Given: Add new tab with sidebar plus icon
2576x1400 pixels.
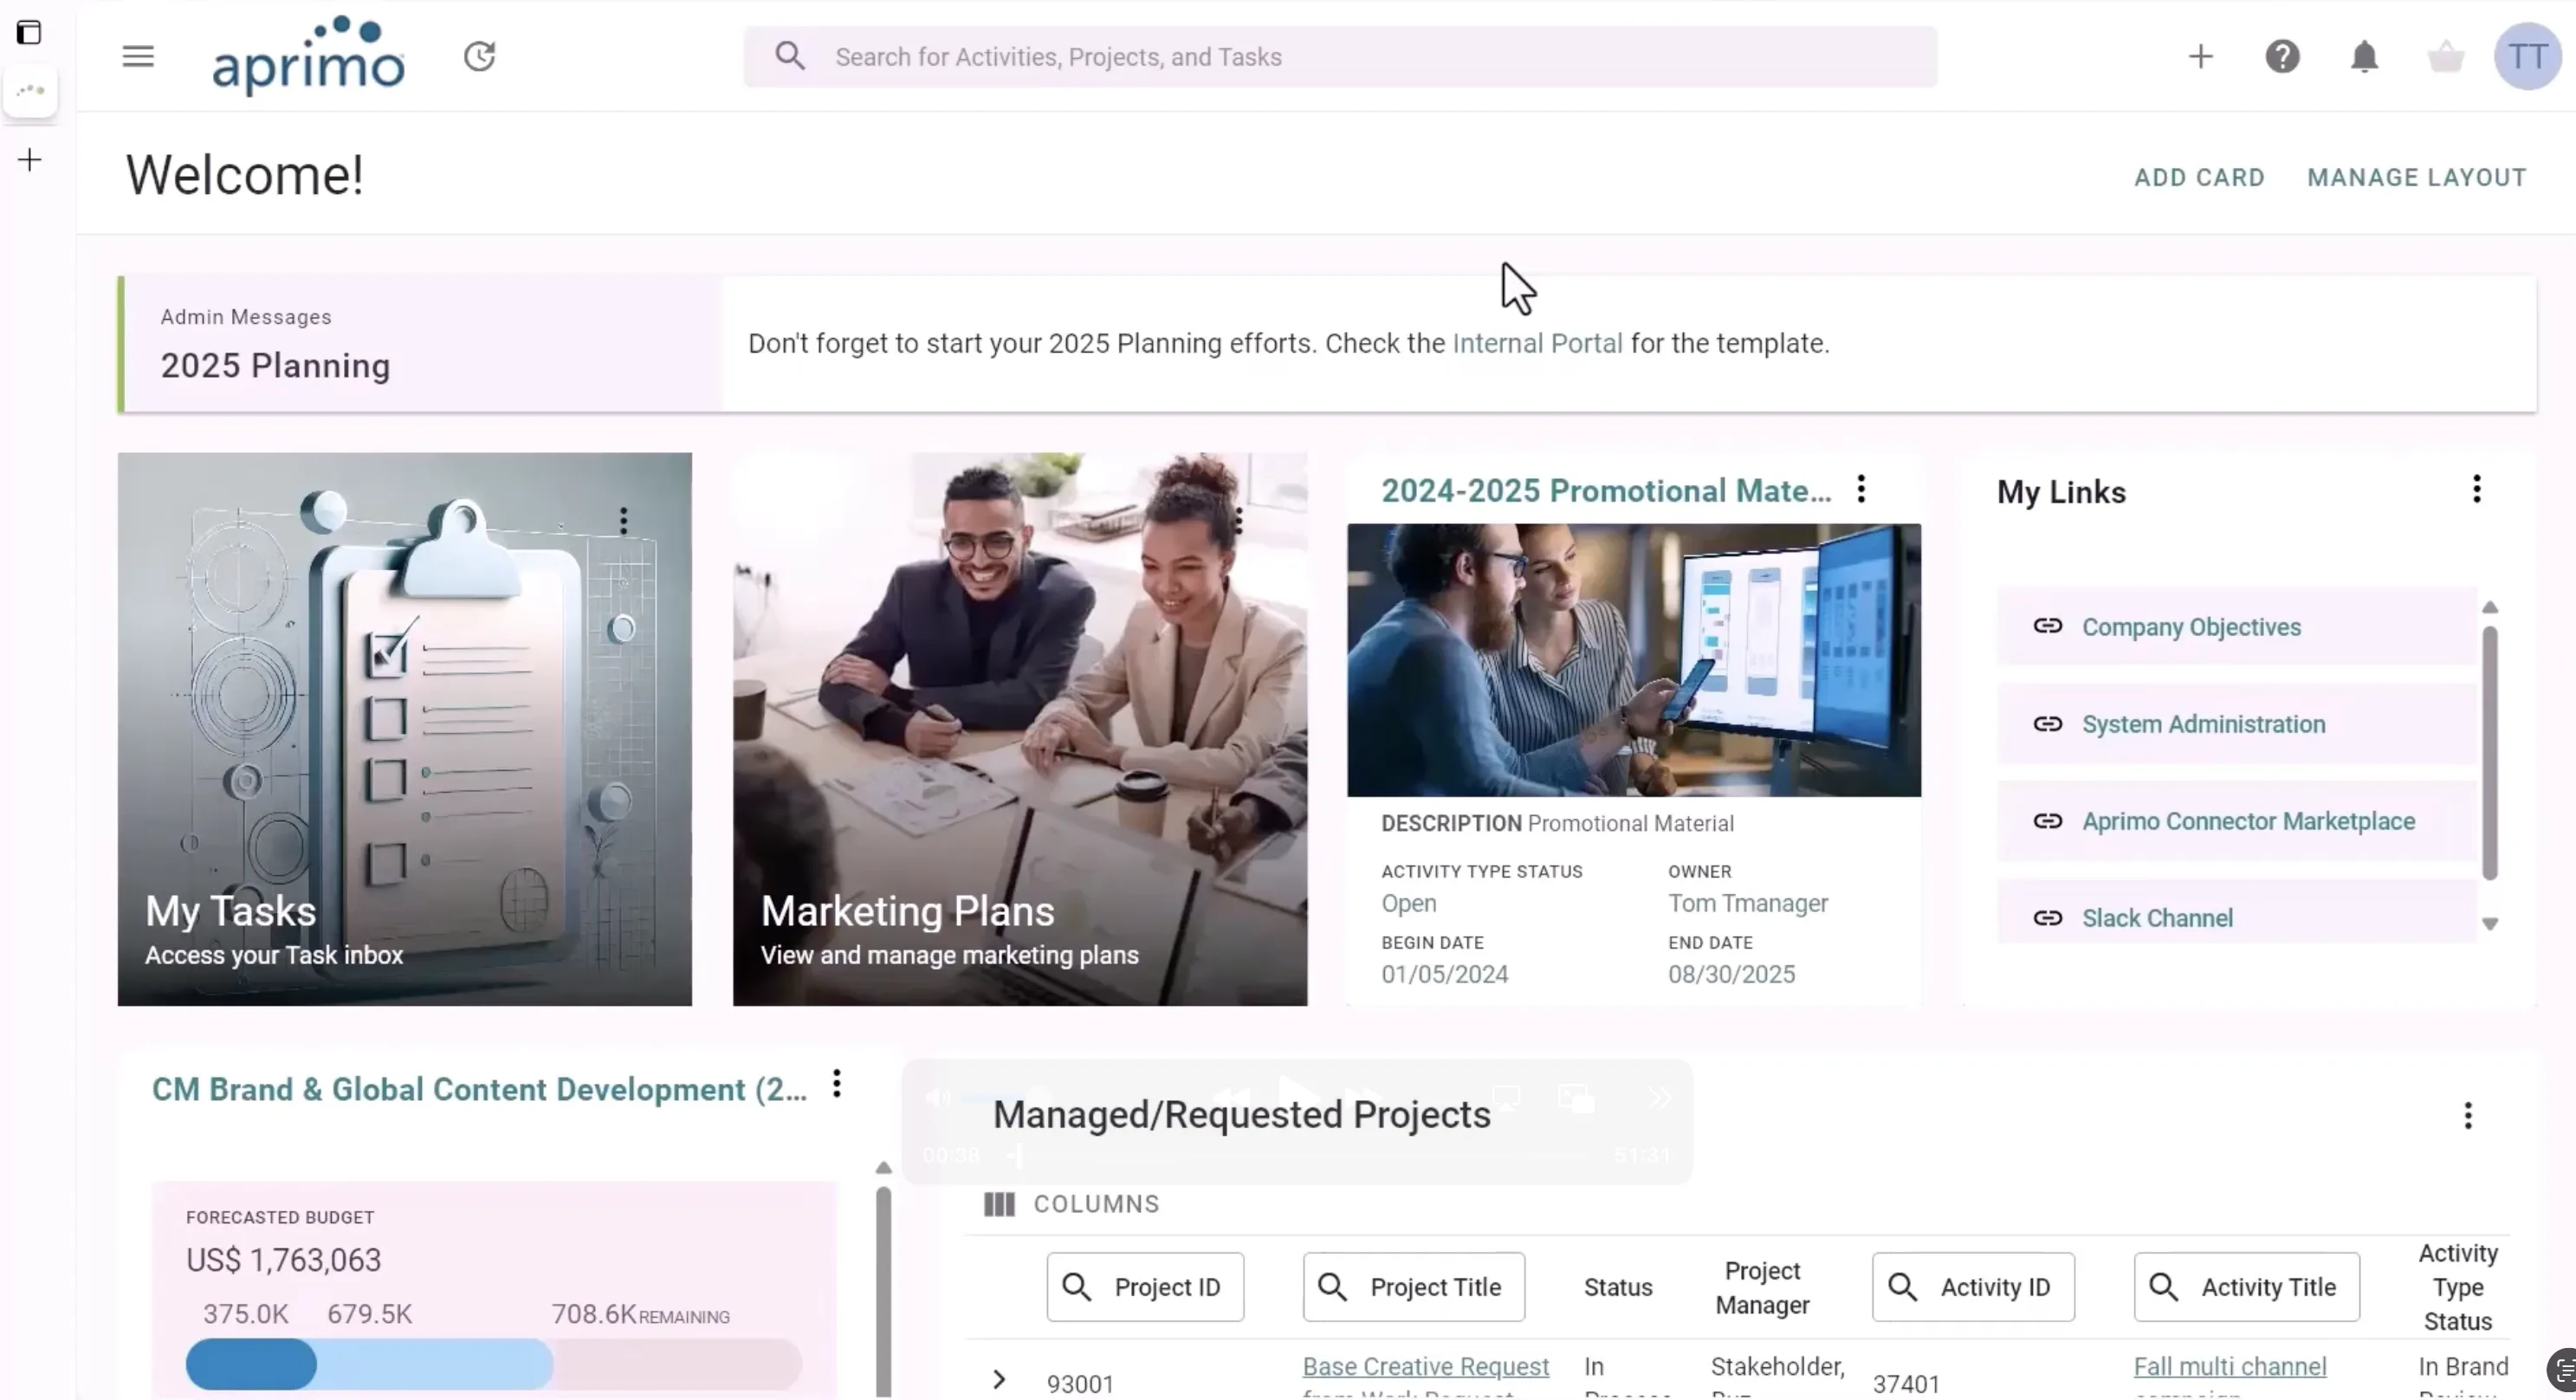Looking at the screenshot, I should point(30,160).
